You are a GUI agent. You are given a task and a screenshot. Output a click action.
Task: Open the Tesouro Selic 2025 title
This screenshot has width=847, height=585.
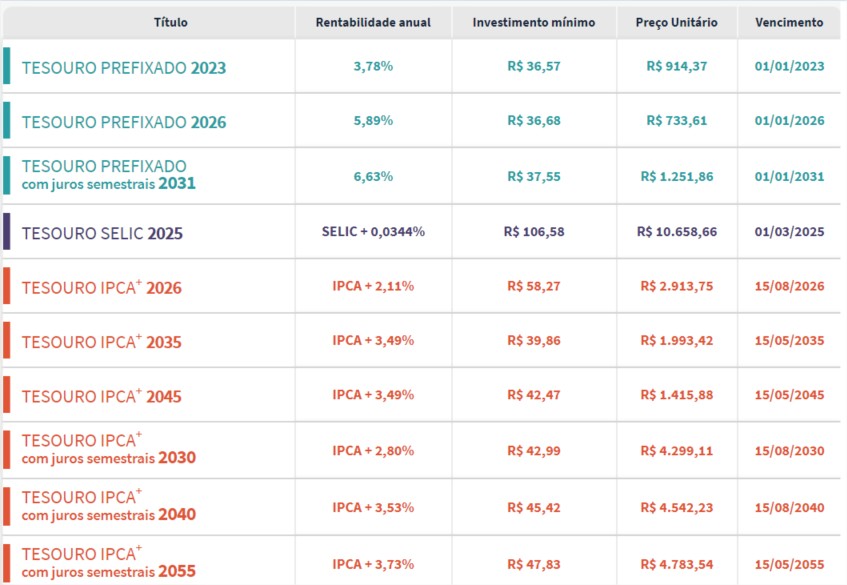point(102,233)
